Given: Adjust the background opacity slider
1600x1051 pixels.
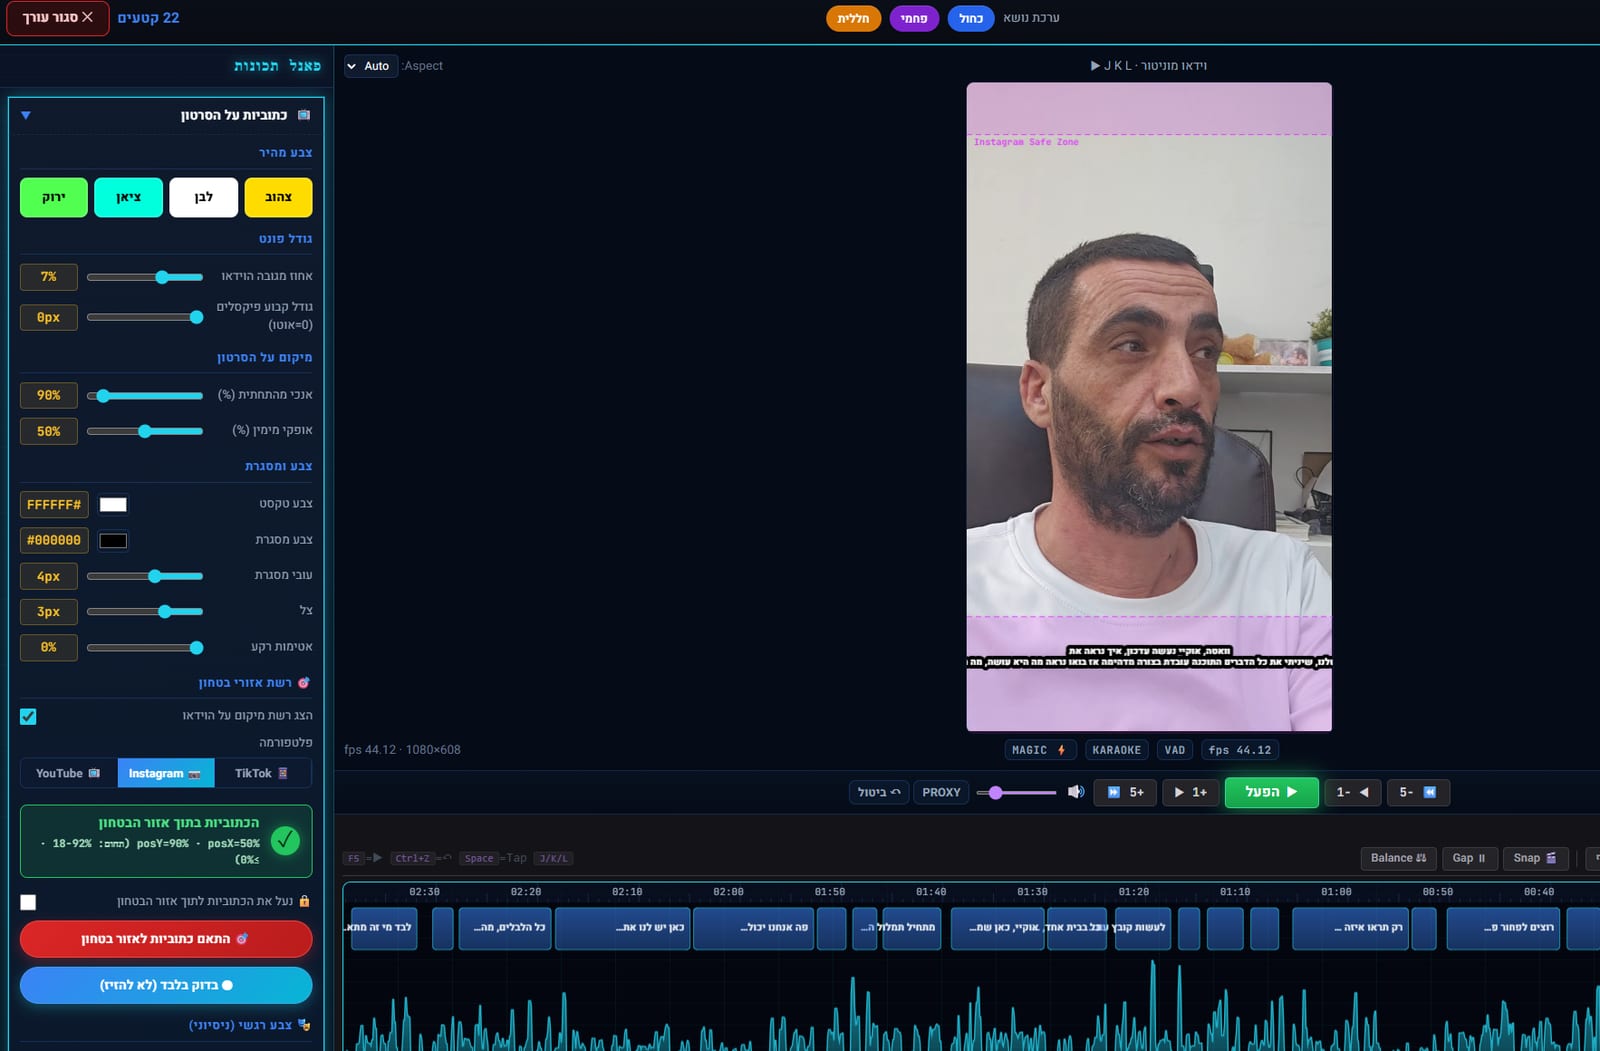Looking at the screenshot, I should 145,648.
